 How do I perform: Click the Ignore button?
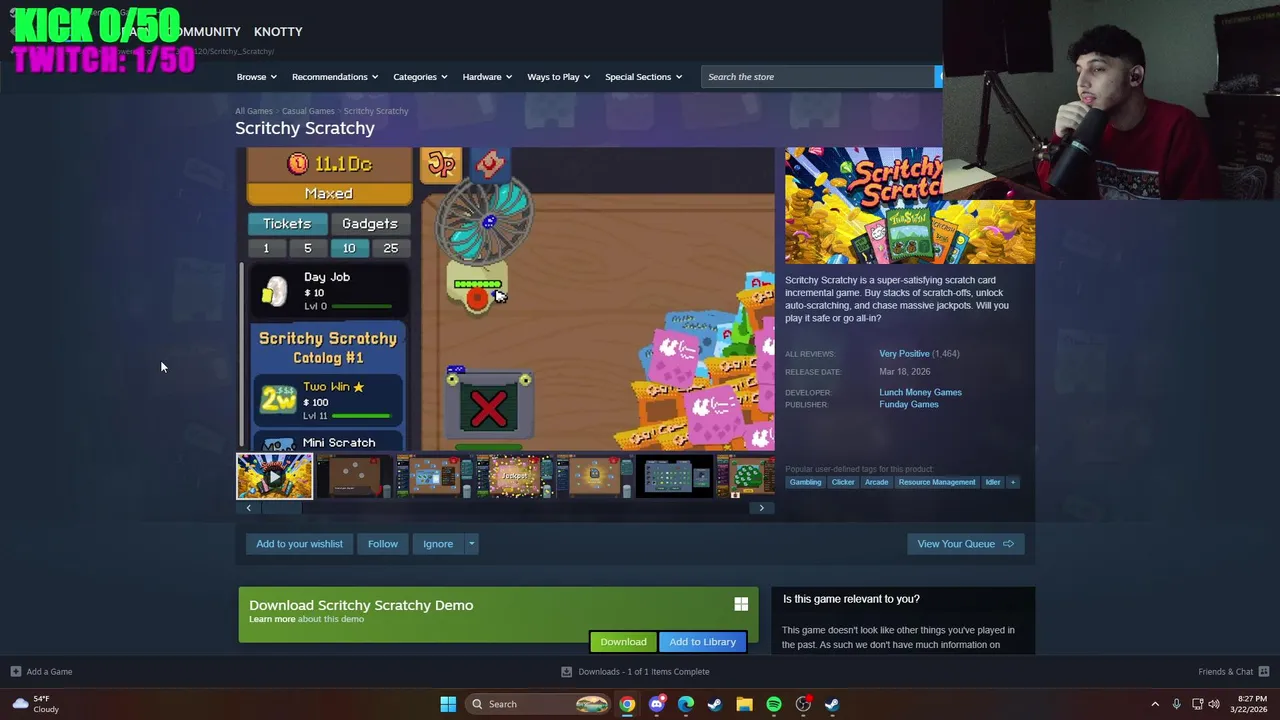(437, 544)
